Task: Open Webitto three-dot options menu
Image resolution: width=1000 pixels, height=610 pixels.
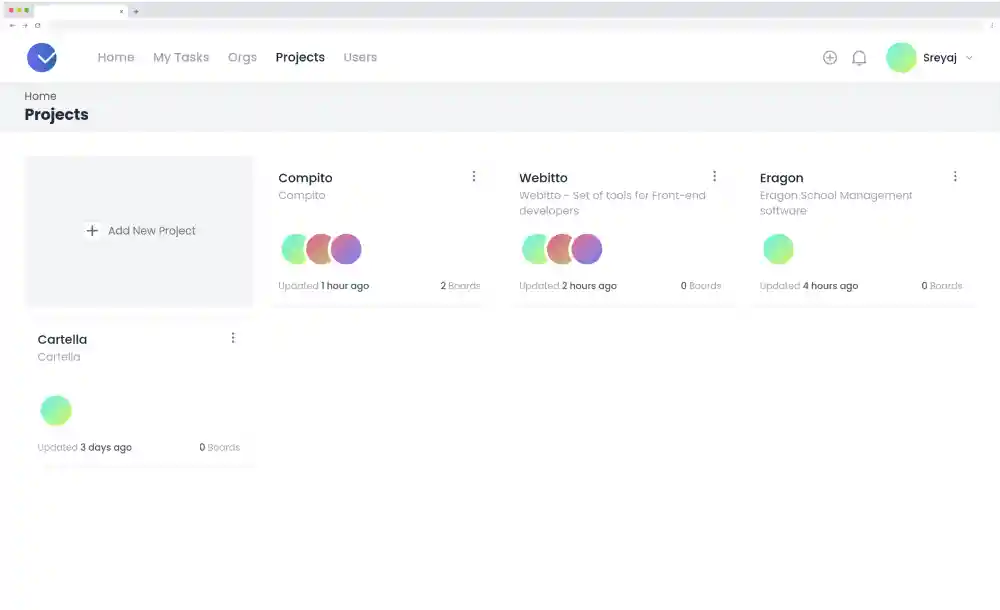Action: coord(714,176)
